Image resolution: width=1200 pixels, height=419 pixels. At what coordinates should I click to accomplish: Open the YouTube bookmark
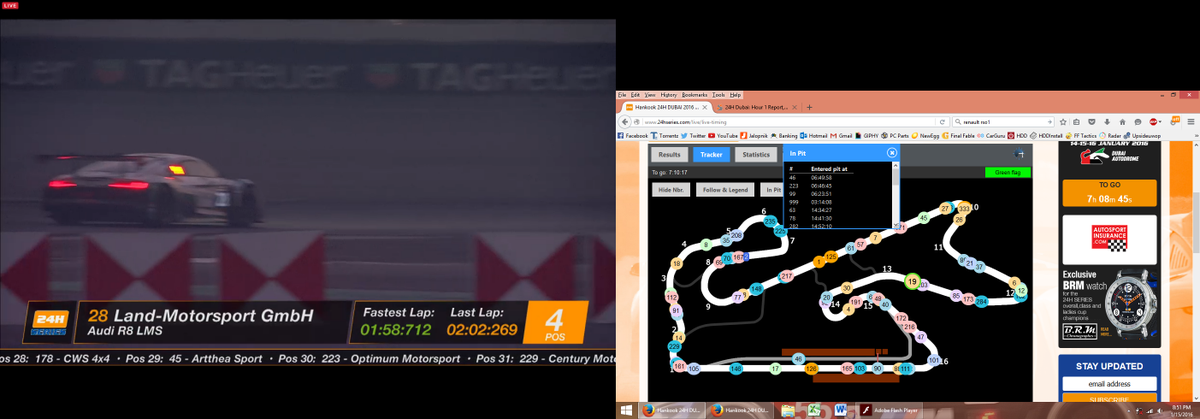click(x=723, y=136)
